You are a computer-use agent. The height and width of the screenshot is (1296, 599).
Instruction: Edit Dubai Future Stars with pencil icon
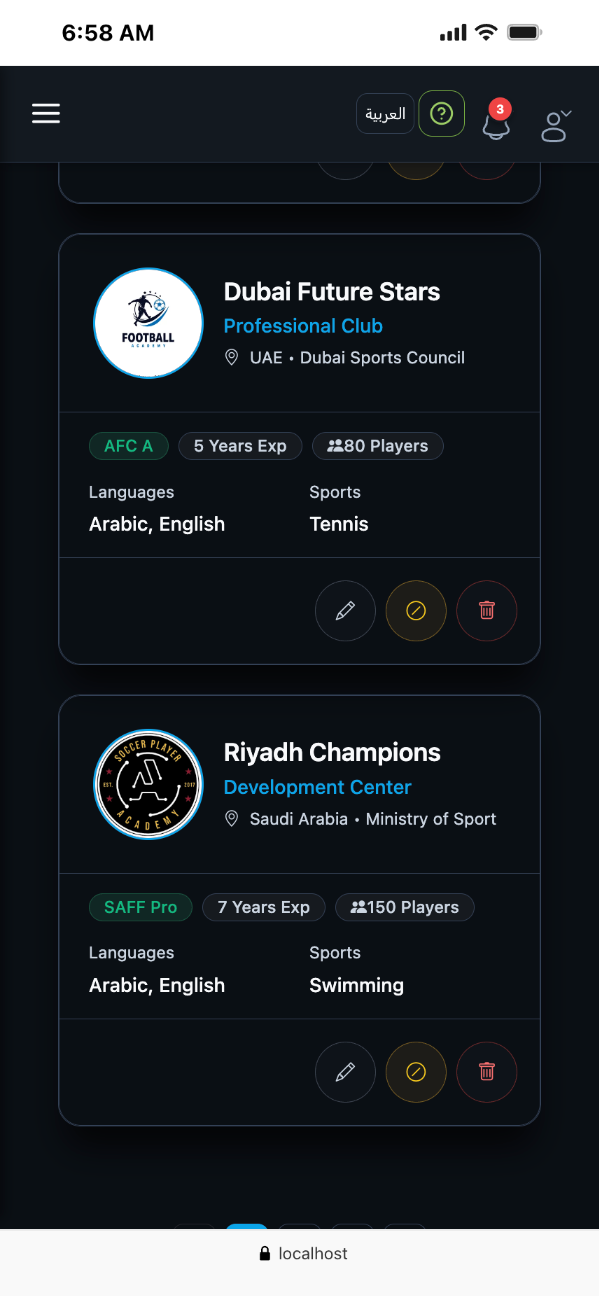click(345, 610)
